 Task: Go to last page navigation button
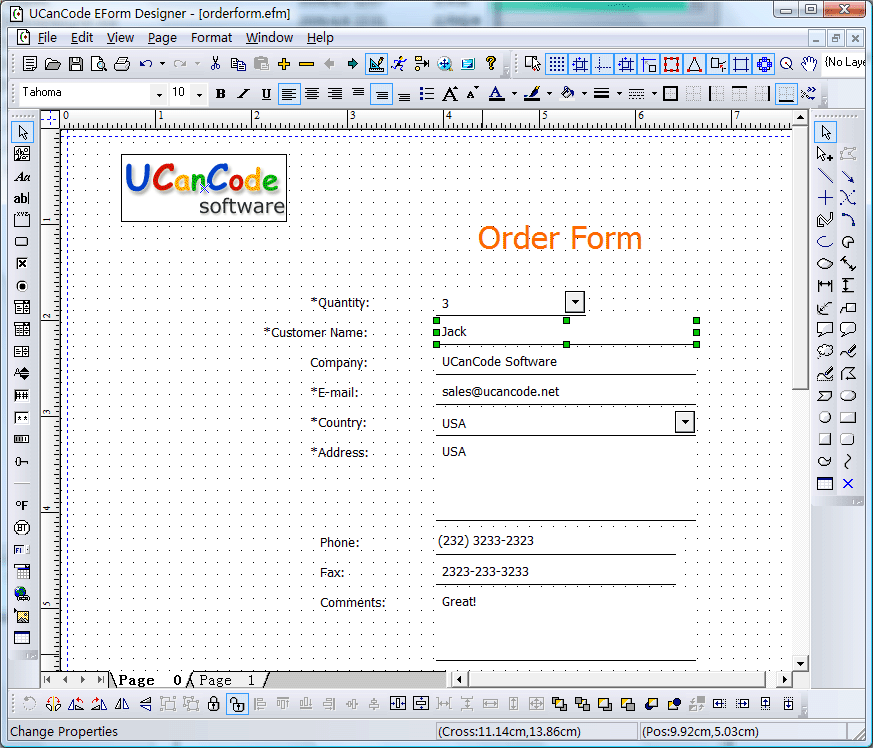[x=100, y=679]
